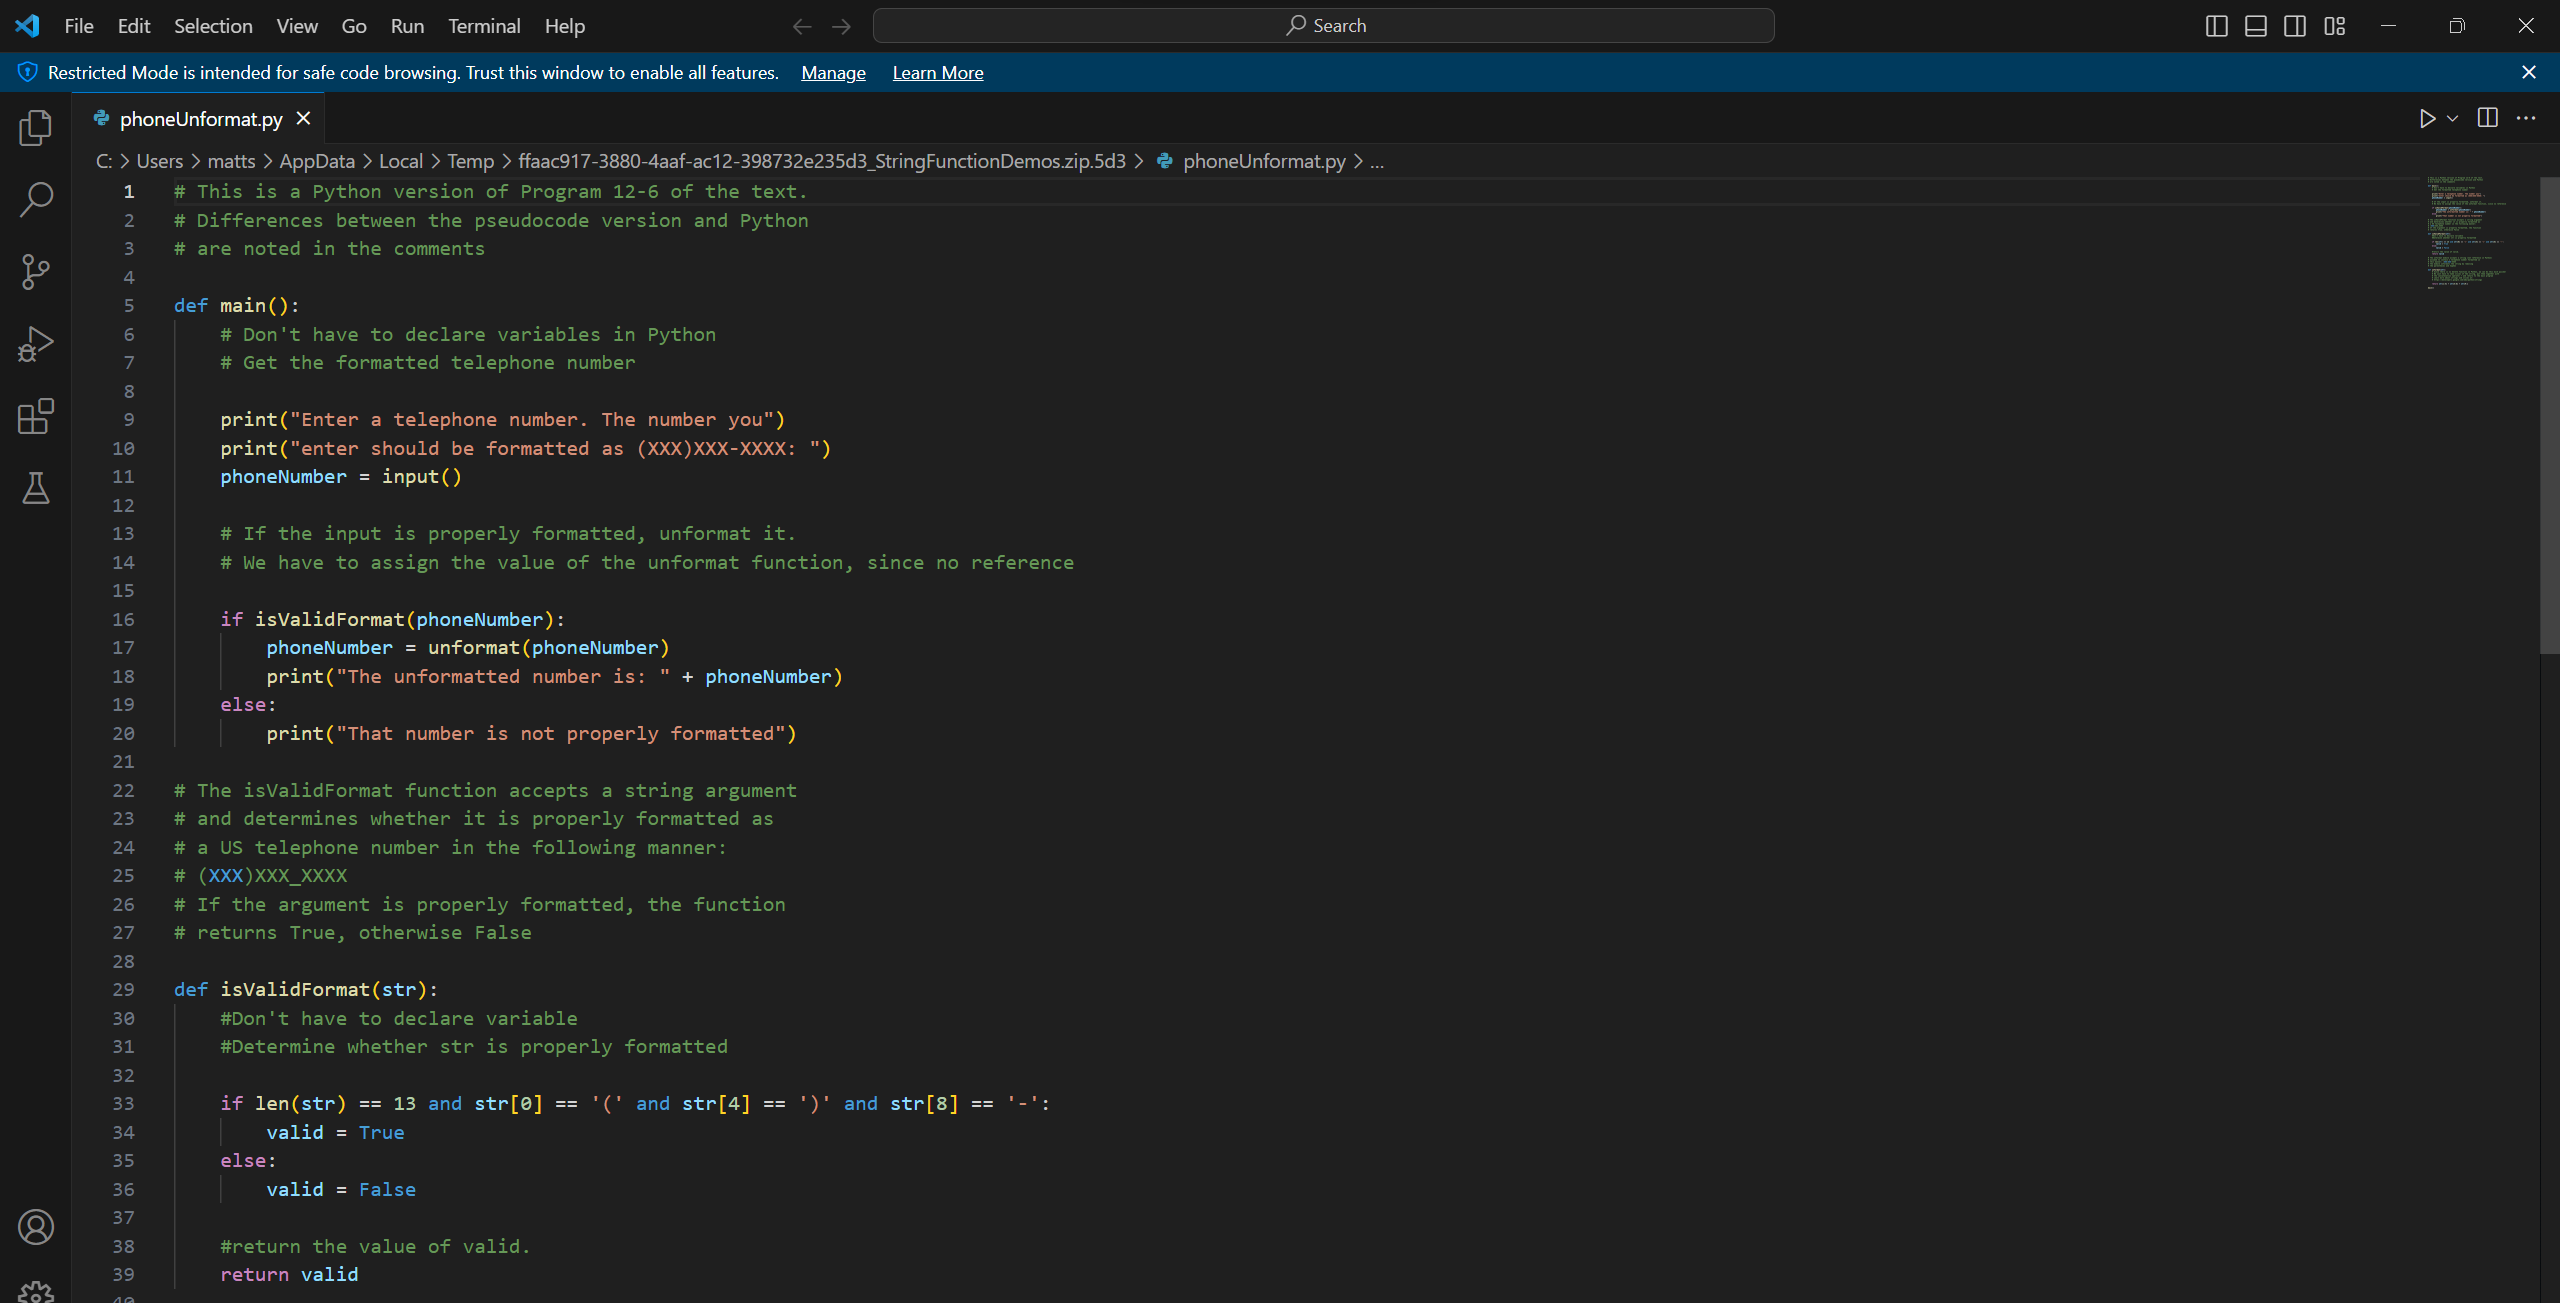Open the Search panel icon
The width and height of the screenshot is (2560, 1303).
36,199
